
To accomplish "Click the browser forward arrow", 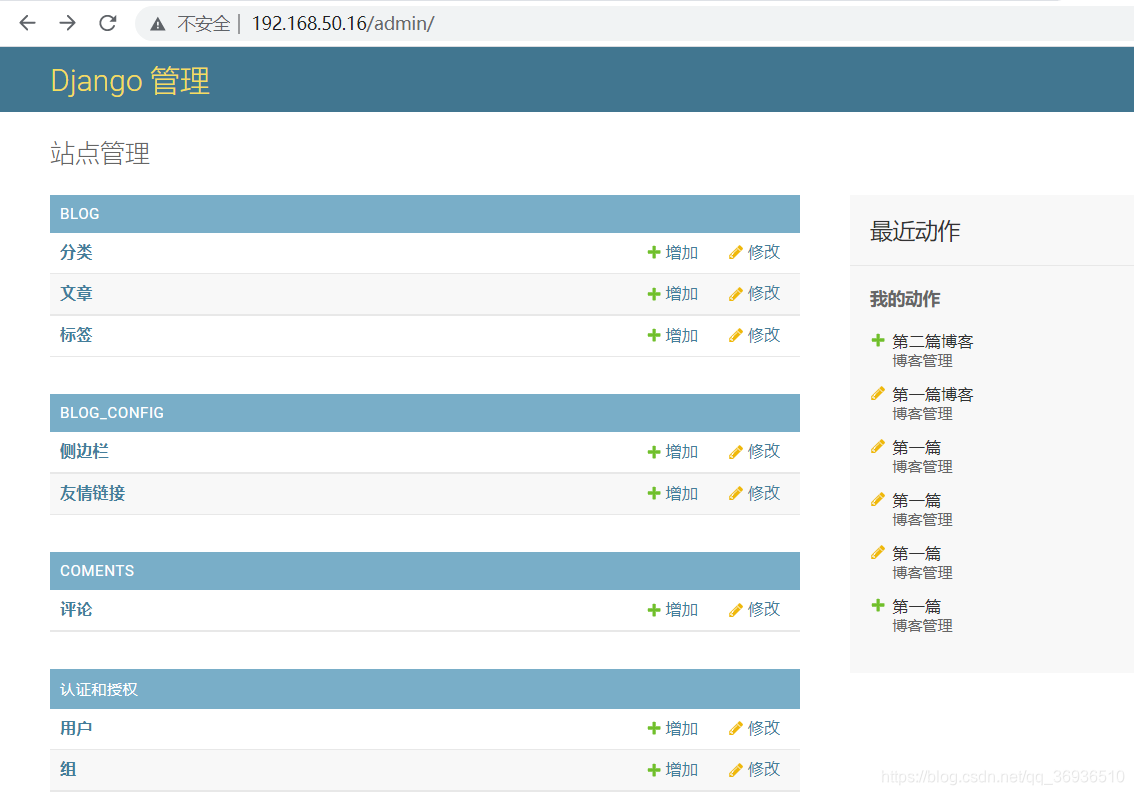I will (67, 23).
